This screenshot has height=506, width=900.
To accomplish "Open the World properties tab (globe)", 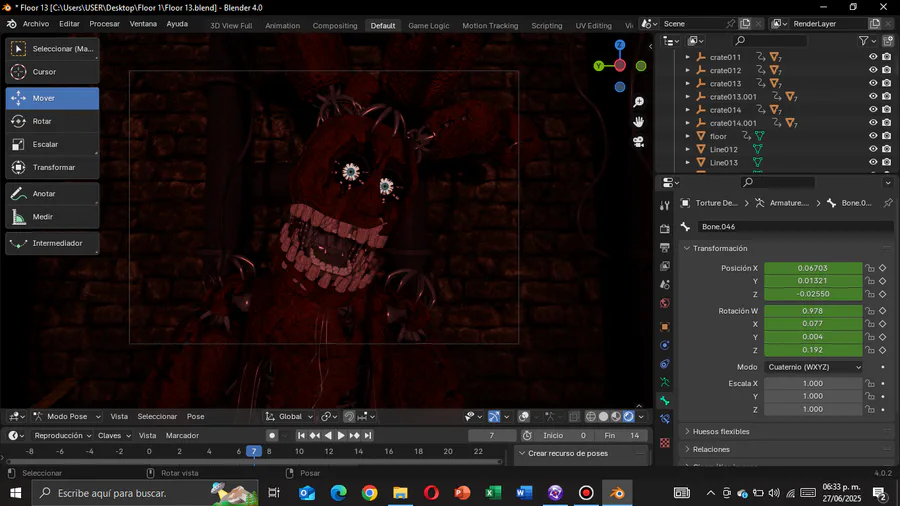I will coord(665,303).
